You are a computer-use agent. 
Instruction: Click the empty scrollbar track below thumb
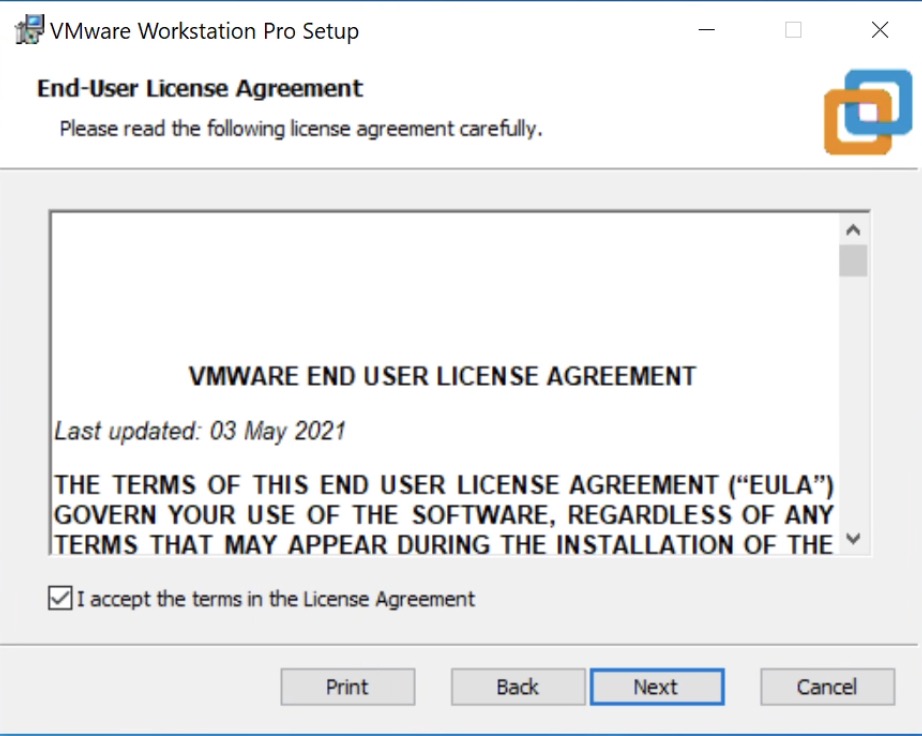(853, 400)
